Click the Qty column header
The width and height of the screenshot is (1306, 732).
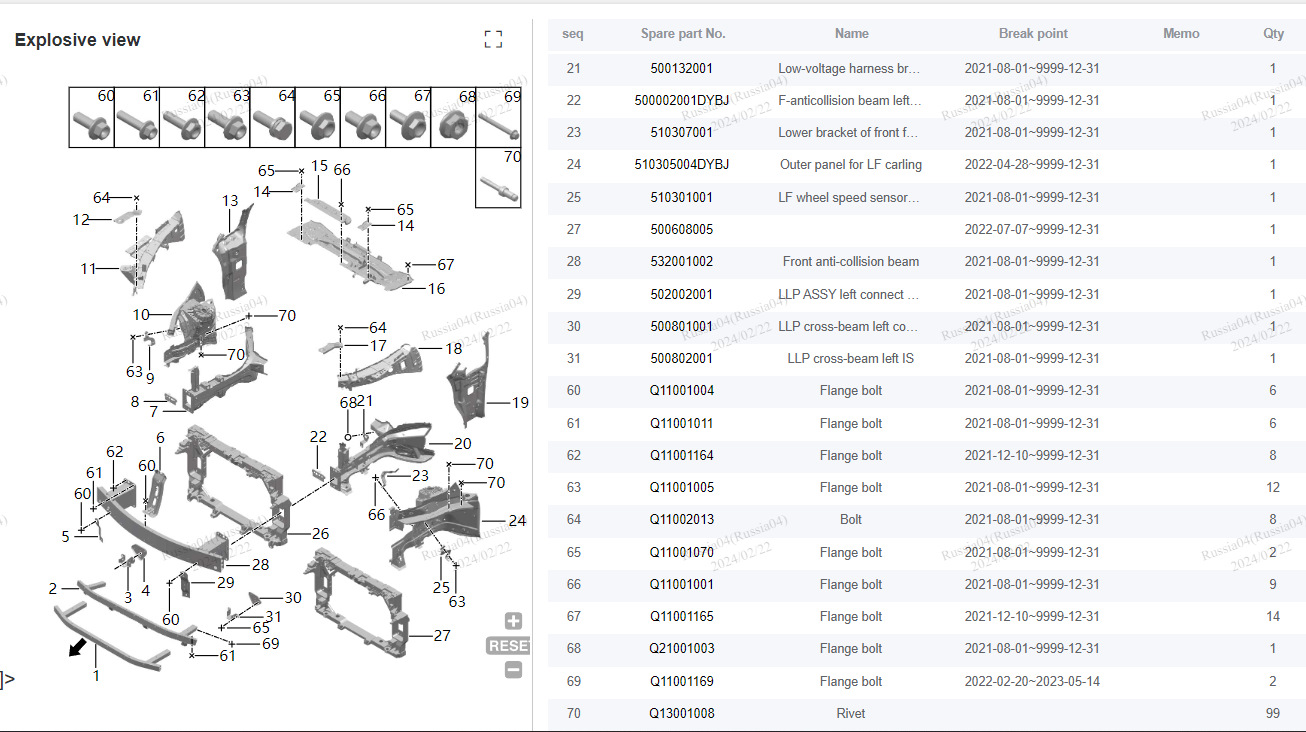pos(1273,33)
